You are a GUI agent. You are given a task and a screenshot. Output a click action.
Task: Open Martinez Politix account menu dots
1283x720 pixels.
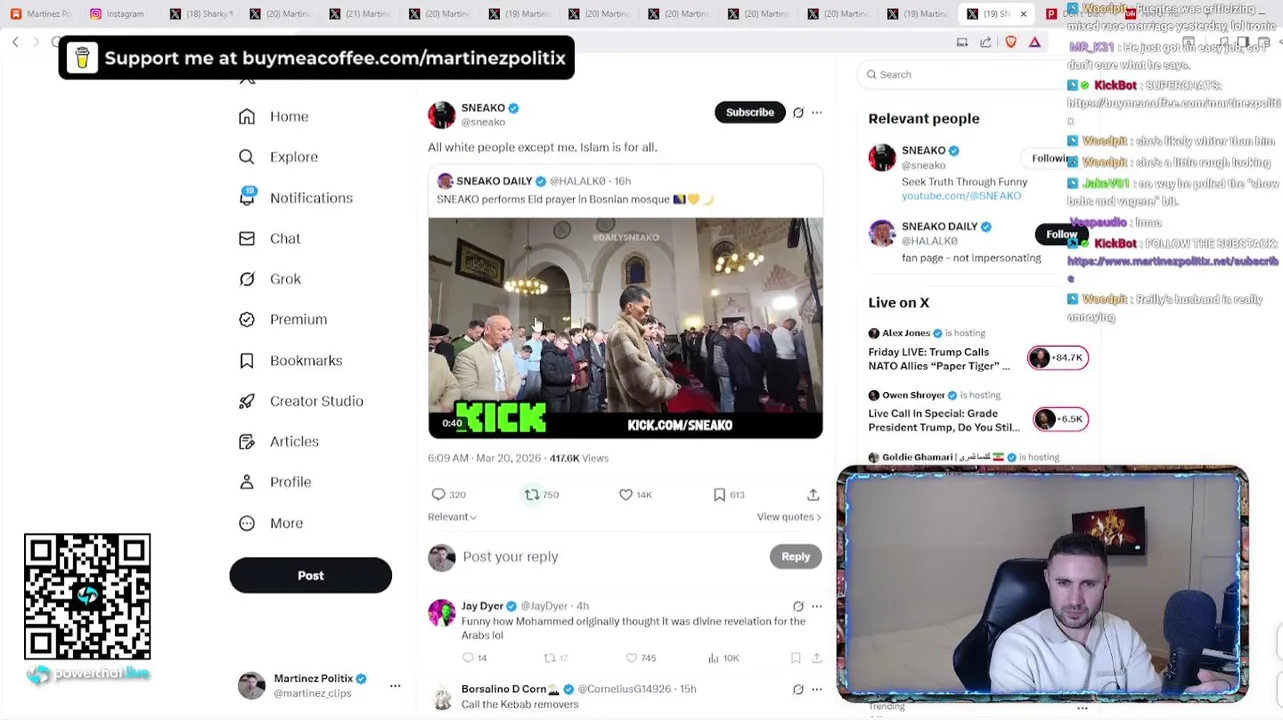(x=395, y=685)
